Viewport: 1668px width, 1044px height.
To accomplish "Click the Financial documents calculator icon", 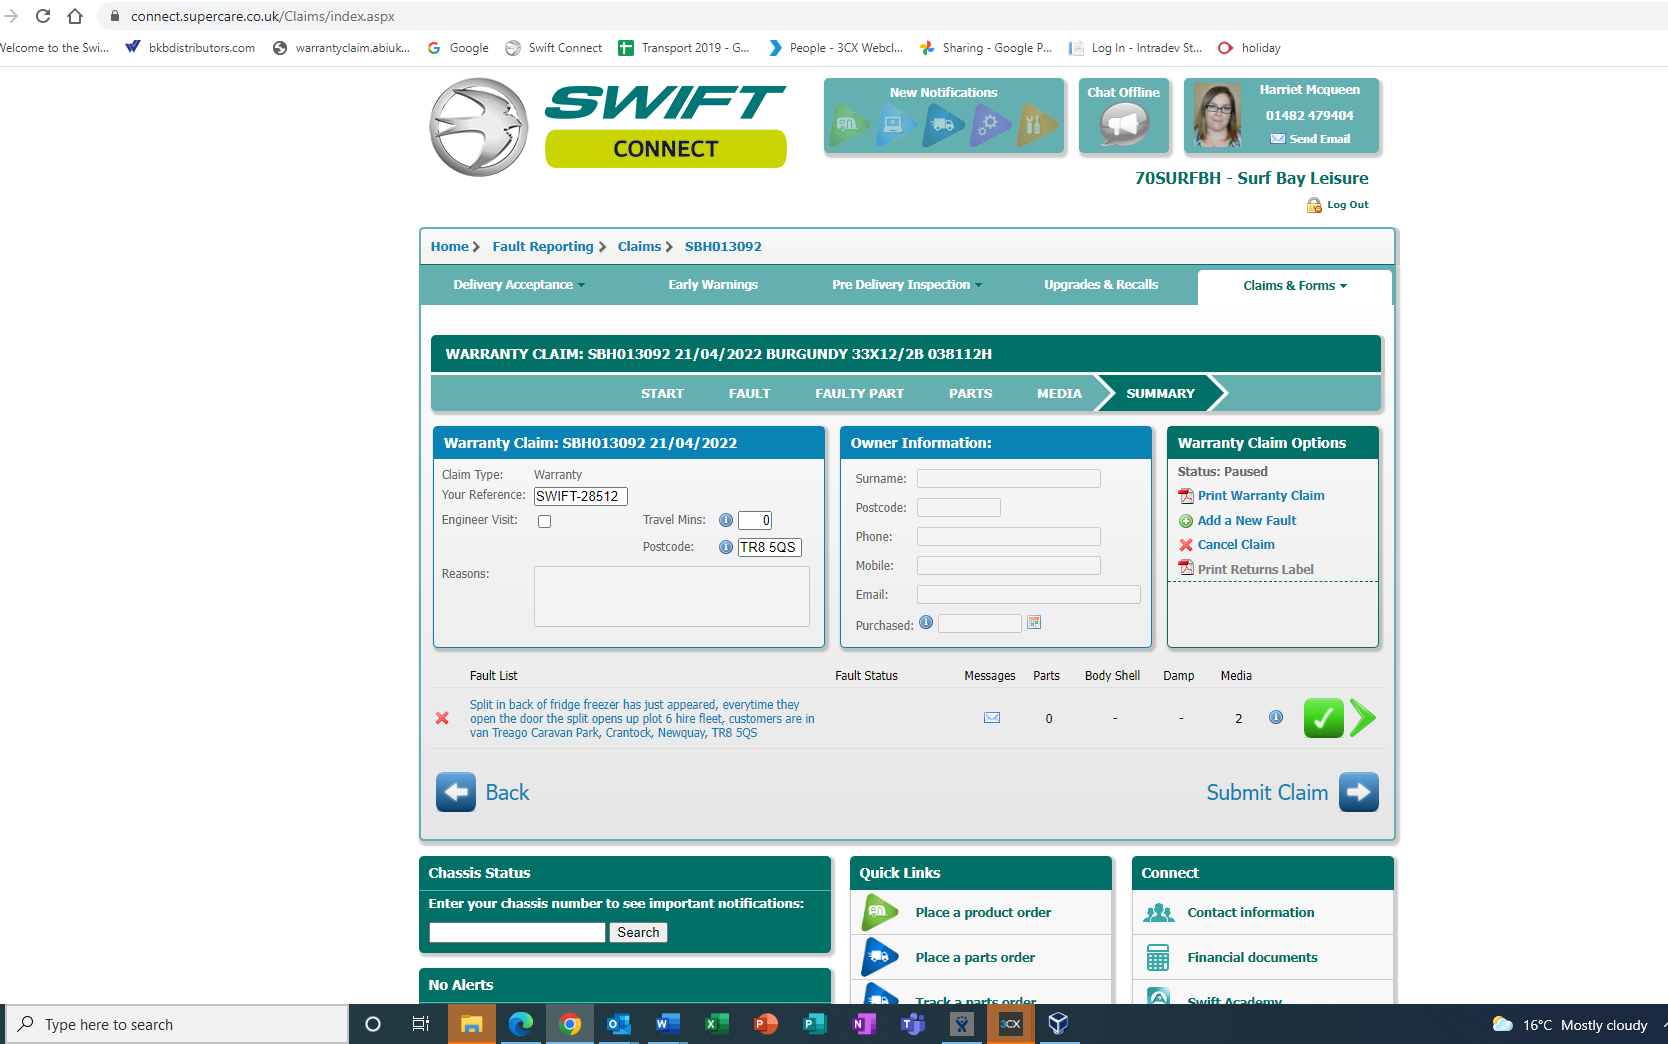I will pyautogui.click(x=1158, y=958).
